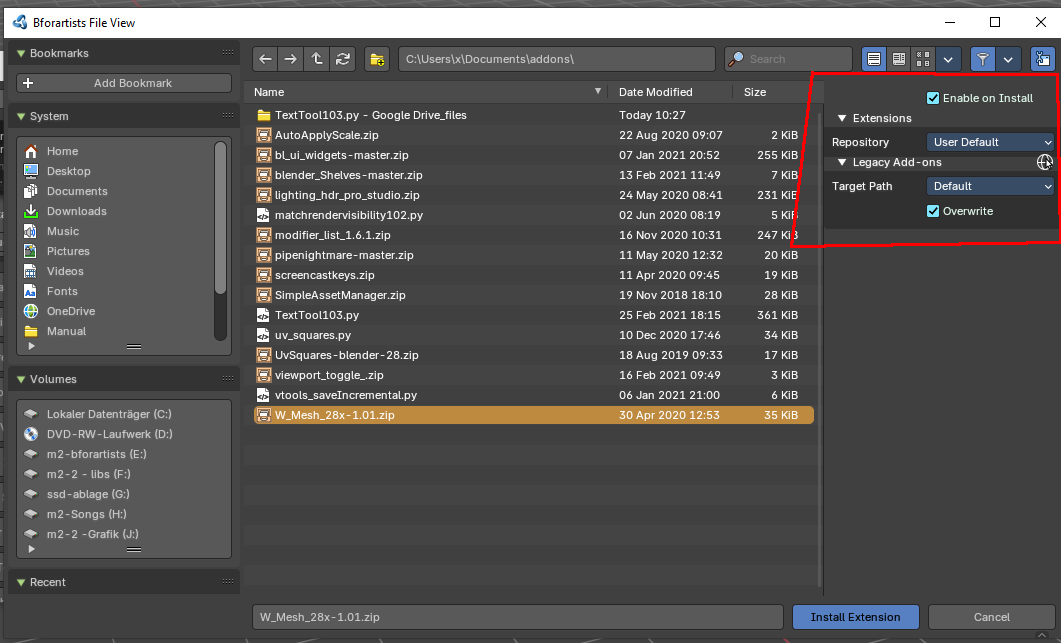Open the Videos system folder
This screenshot has height=643, width=1061.
65,271
